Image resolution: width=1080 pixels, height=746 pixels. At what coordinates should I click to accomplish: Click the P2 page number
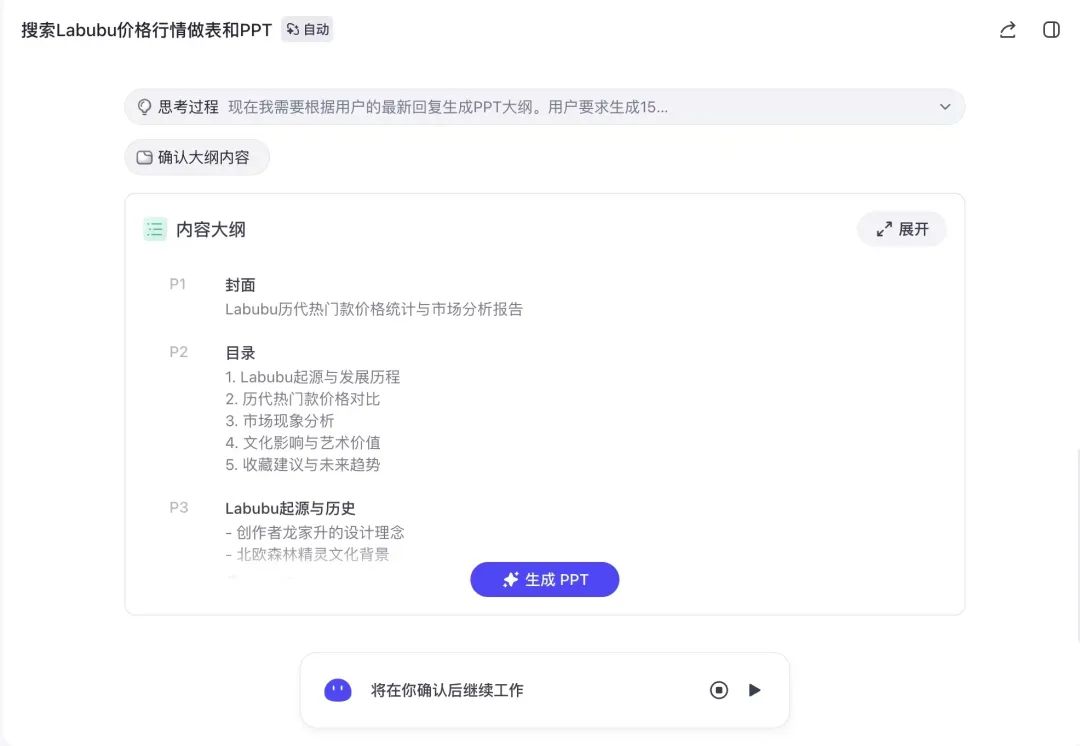point(178,352)
